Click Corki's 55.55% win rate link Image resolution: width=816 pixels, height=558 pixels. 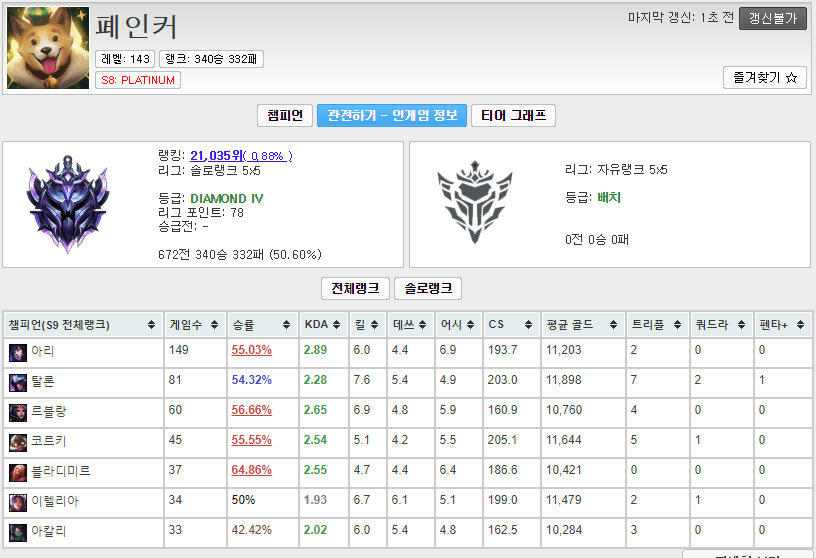pyautogui.click(x=251, y=440)
